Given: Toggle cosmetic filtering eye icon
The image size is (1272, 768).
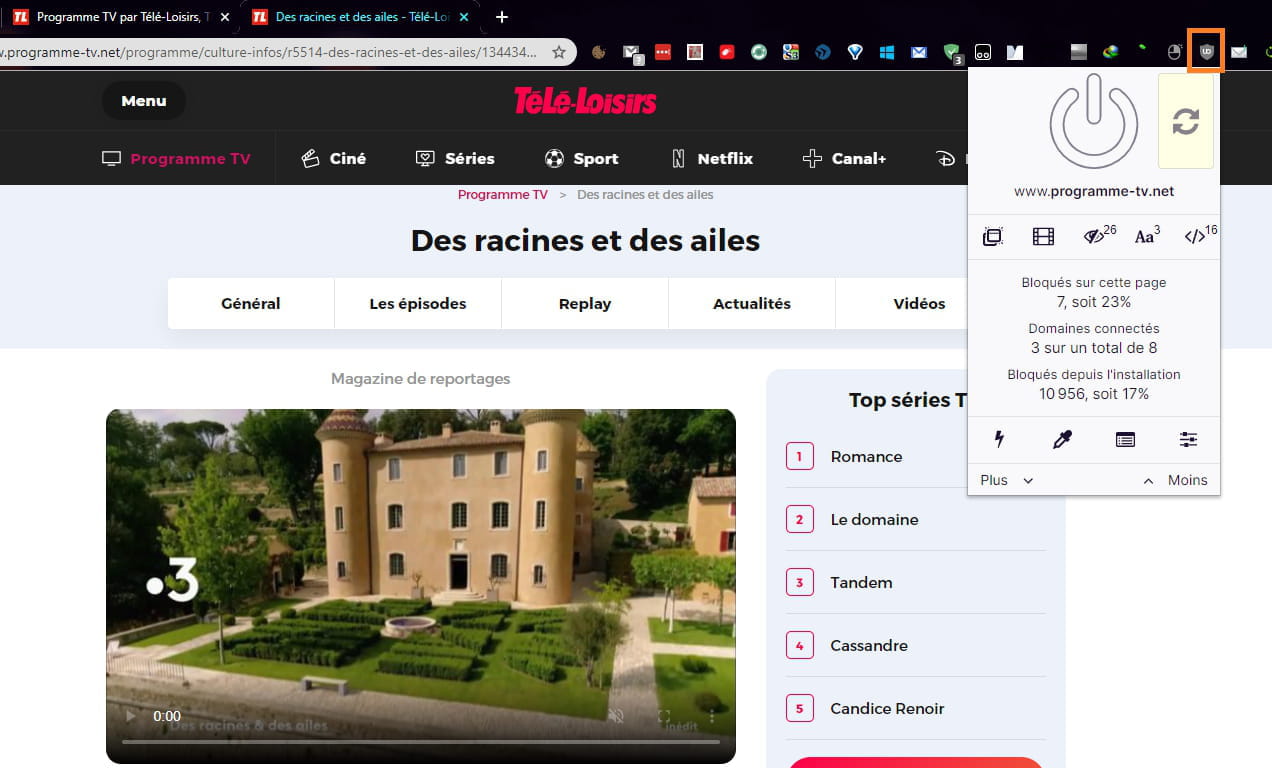Looking at the screenshot, I should [x=1097, y=237].
